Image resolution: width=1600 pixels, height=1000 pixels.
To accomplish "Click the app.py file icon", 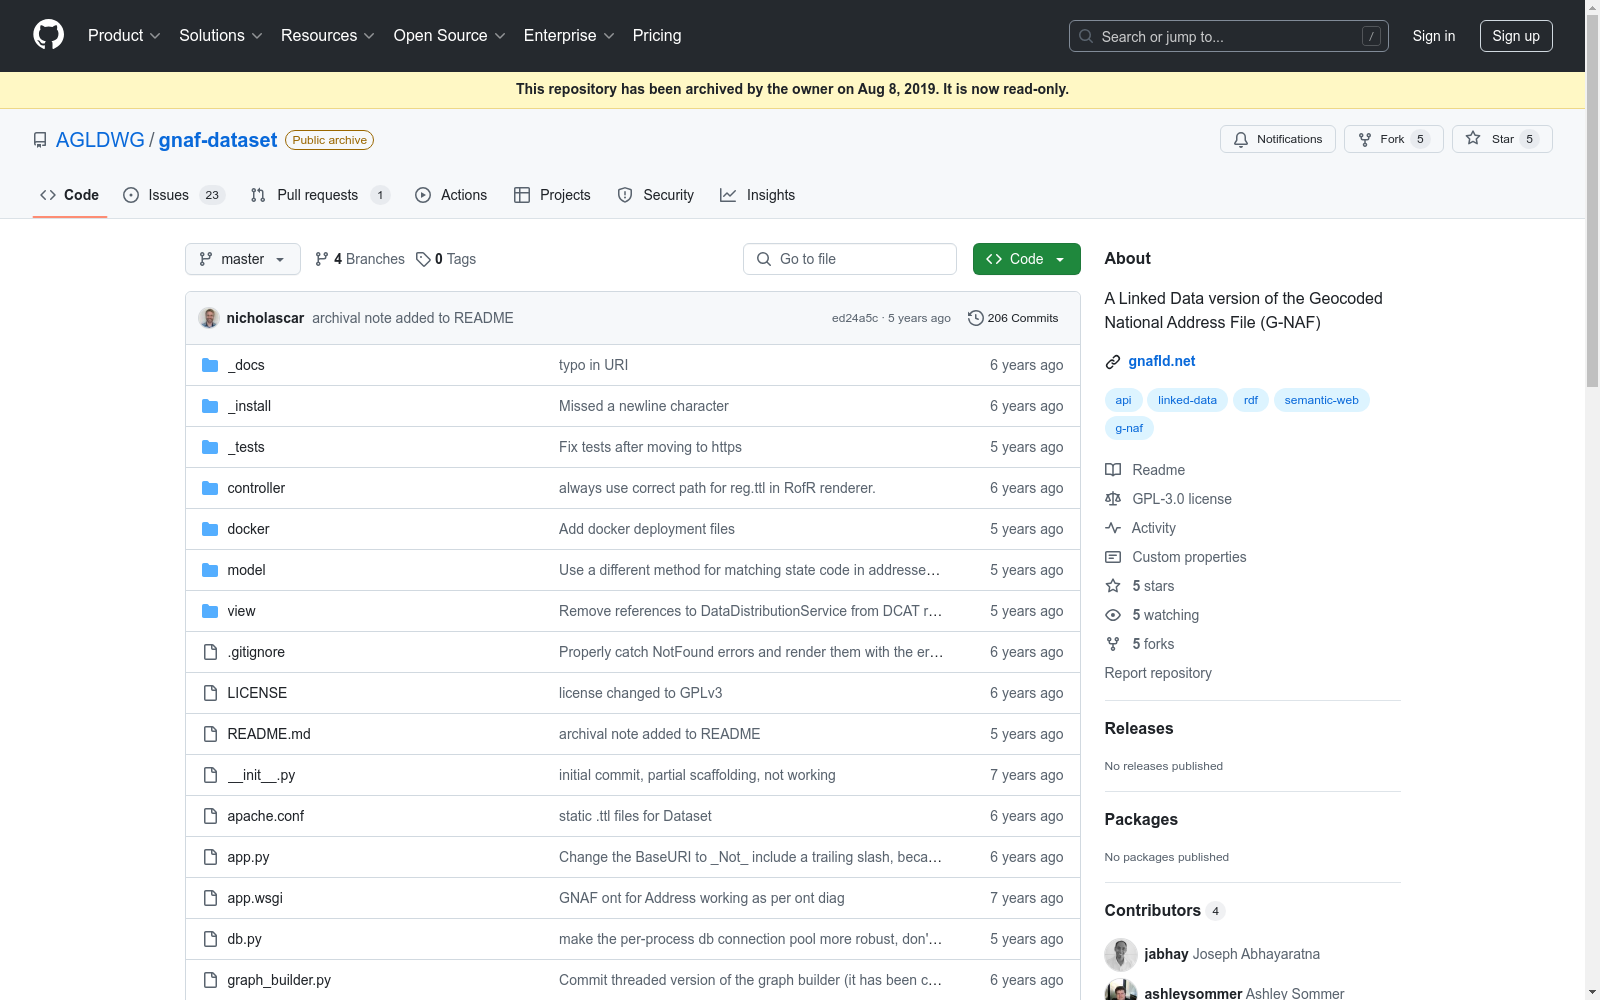I will 210,857.
